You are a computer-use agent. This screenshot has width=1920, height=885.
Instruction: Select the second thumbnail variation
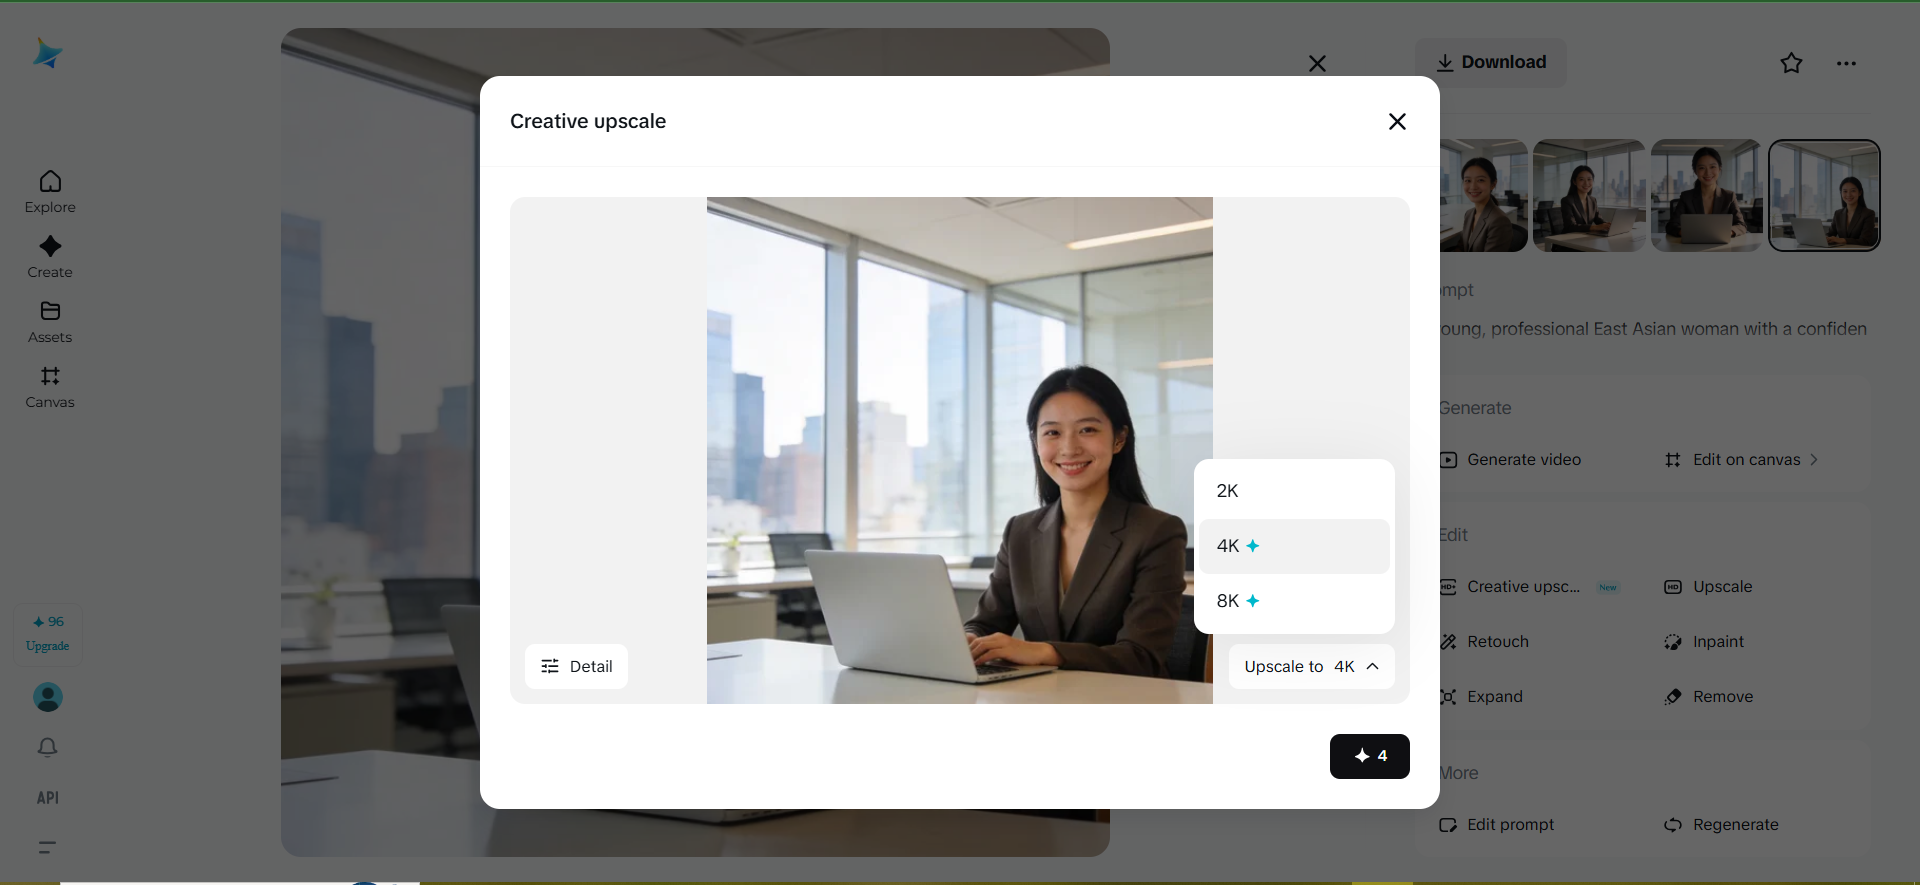(x=1589, y=195)
